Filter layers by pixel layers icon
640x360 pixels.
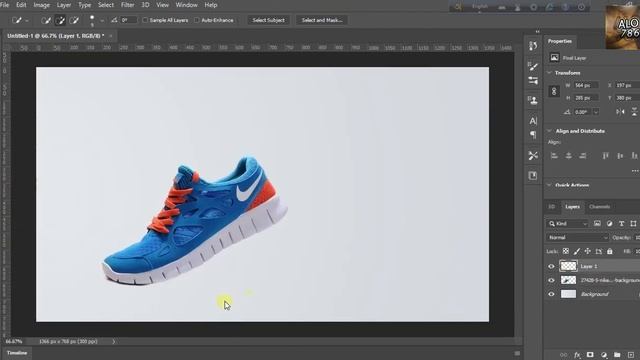pos(597,224)
